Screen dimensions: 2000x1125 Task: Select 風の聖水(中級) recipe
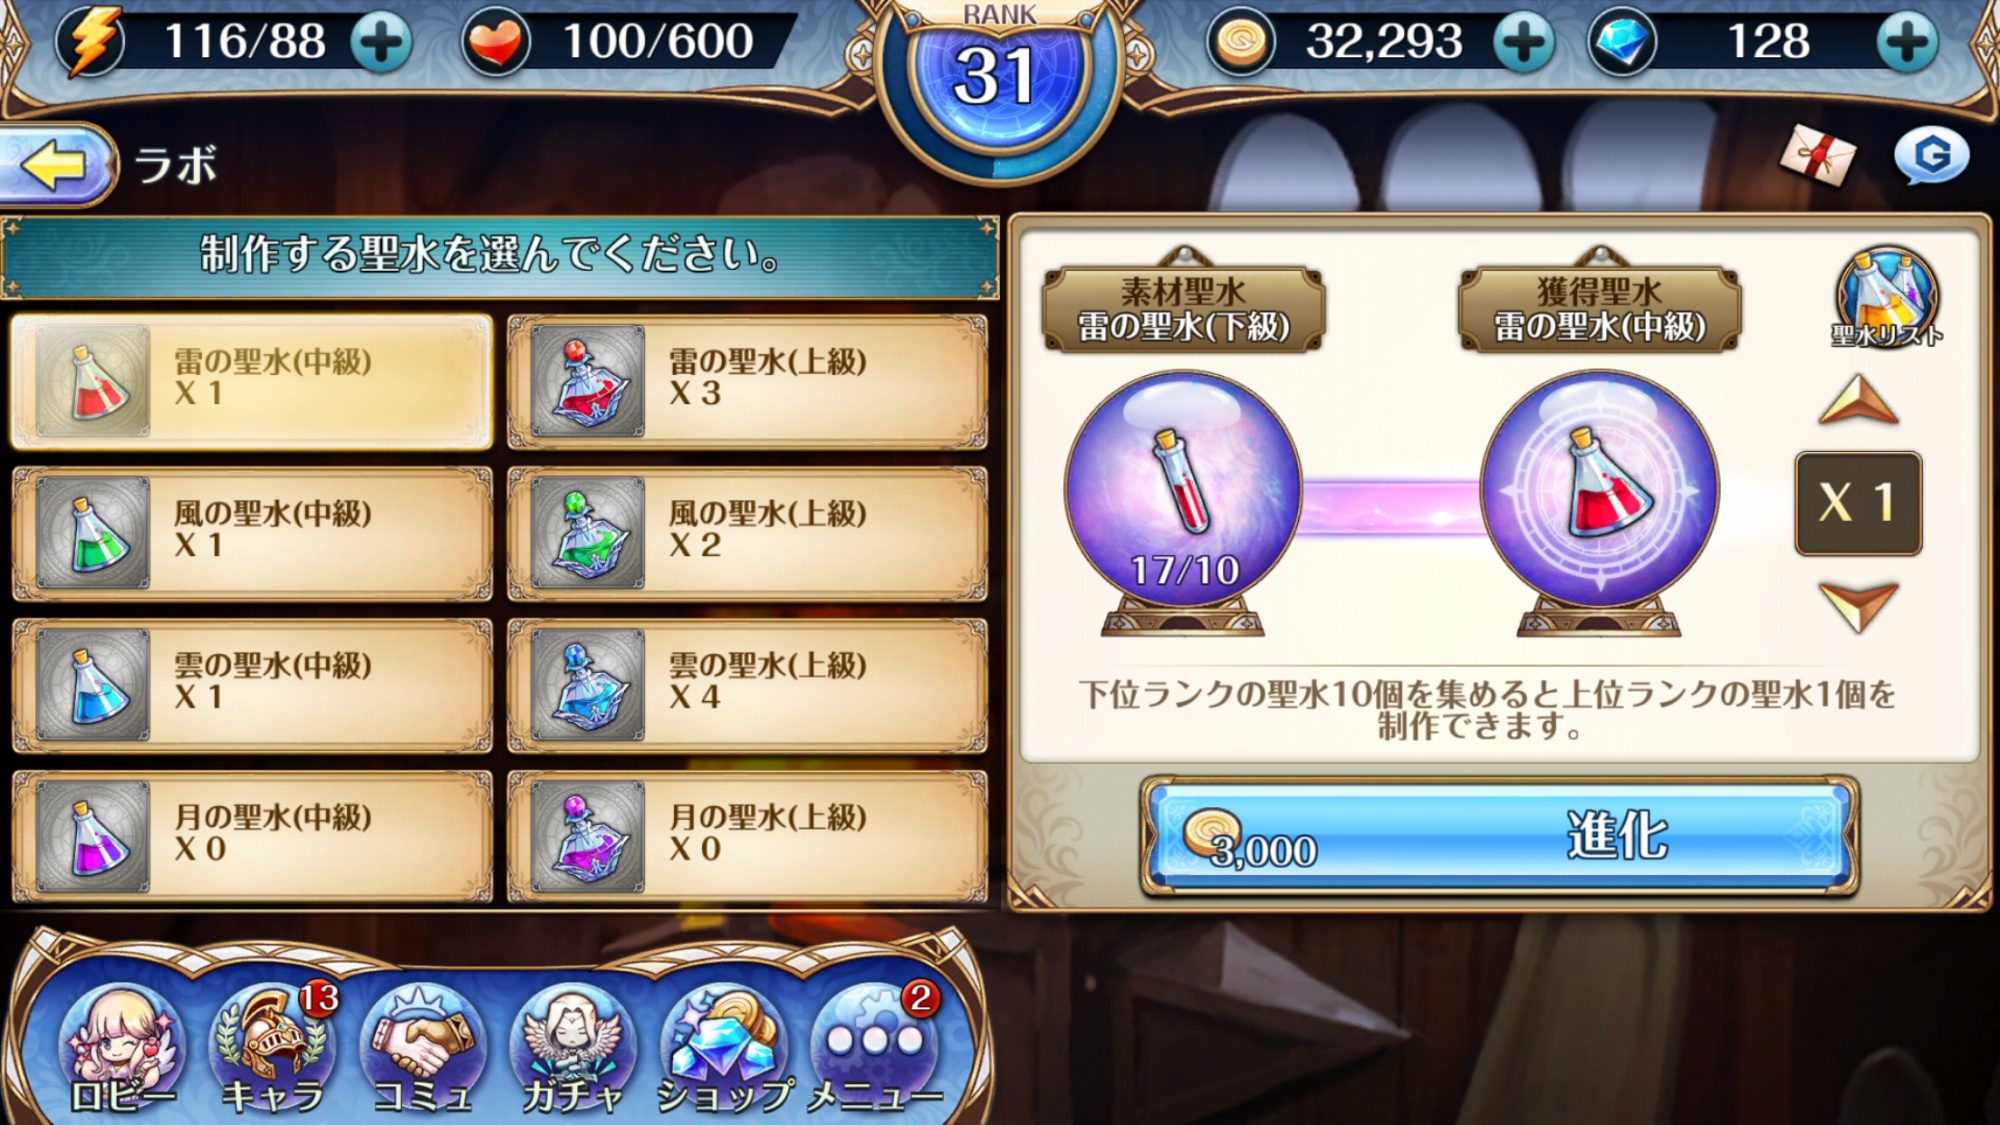(252, 533)
